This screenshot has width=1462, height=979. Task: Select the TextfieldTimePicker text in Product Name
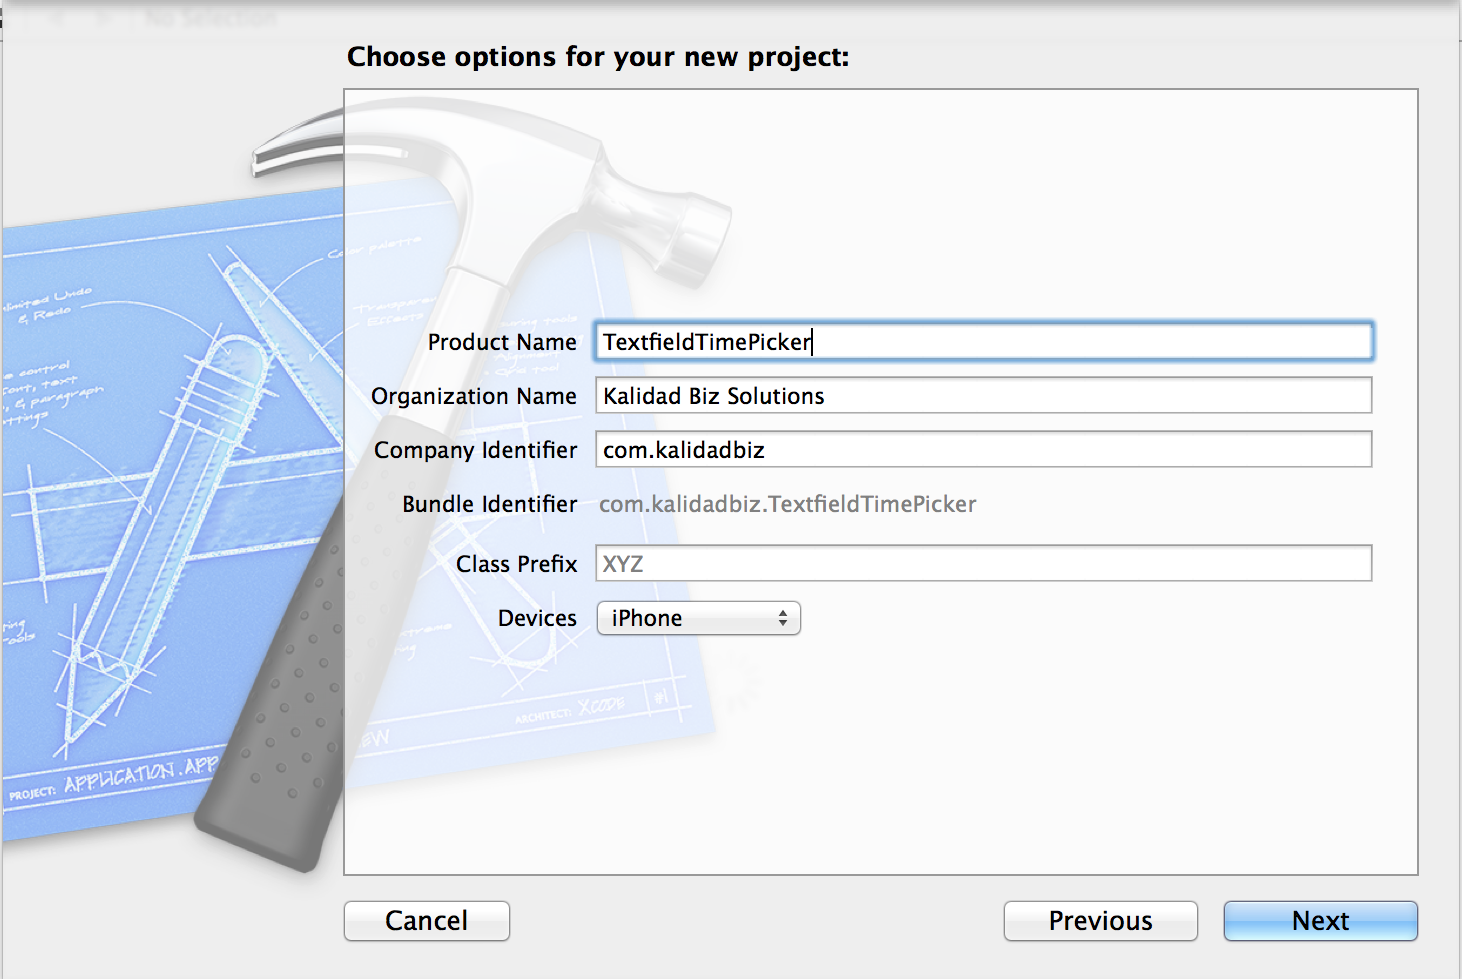coord(704,342)
